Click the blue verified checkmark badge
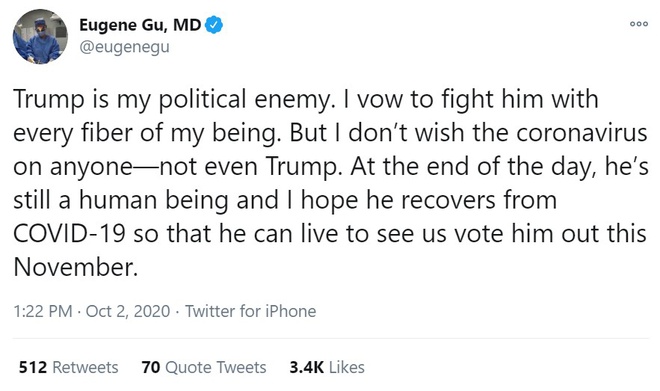660x391 pixels. (214, 25)
